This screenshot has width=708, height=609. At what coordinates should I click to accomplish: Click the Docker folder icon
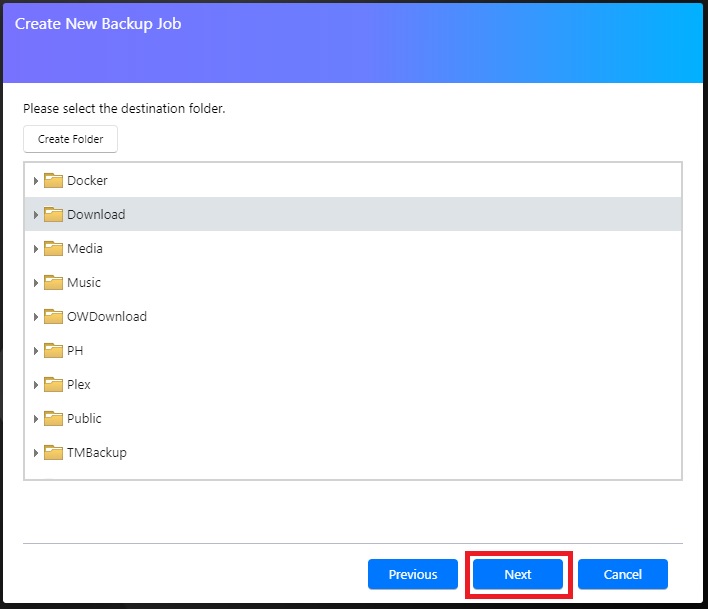53,181
